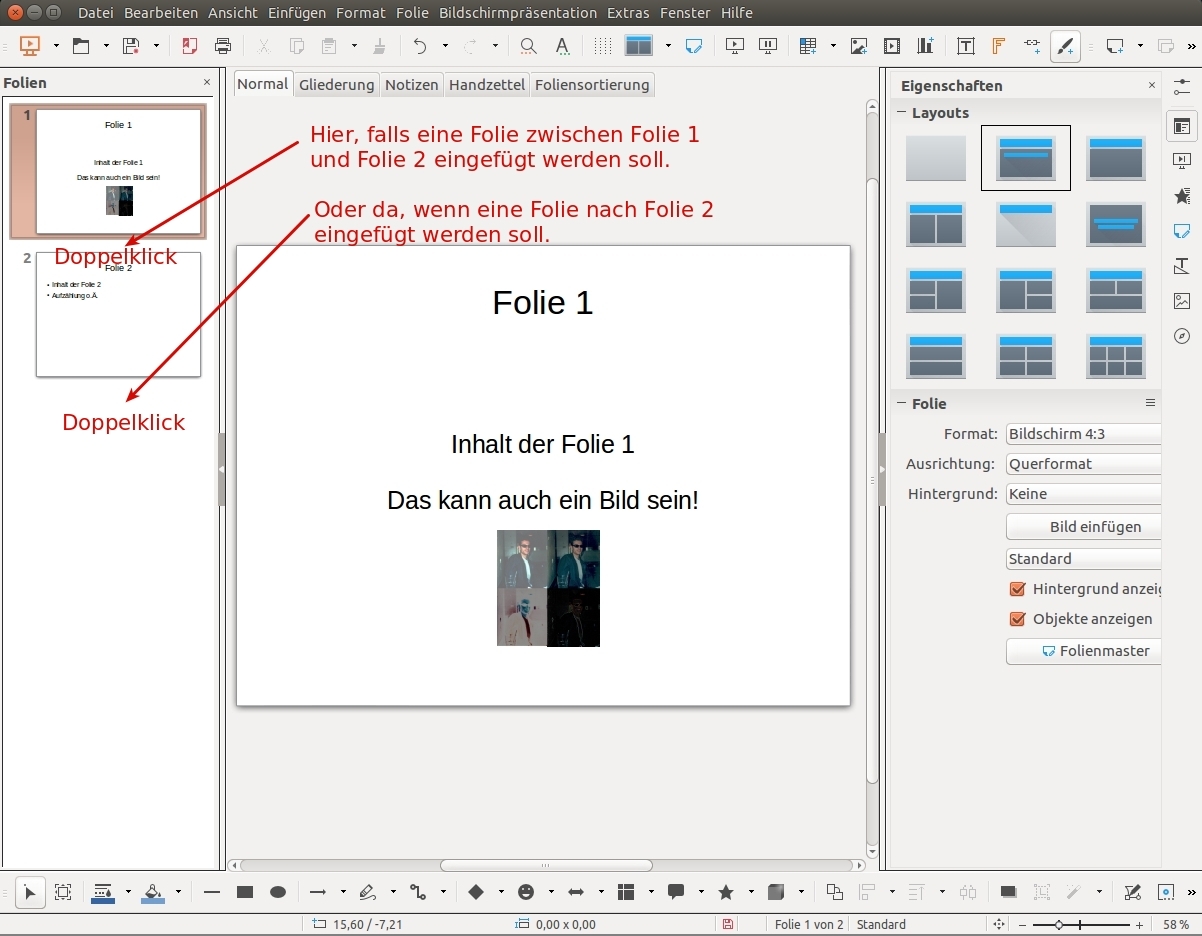The height and width of the screenshot is (936, 1202).
Task: Open the Format dropdown Bildschirm 4:3
Action: point(1083,434)
